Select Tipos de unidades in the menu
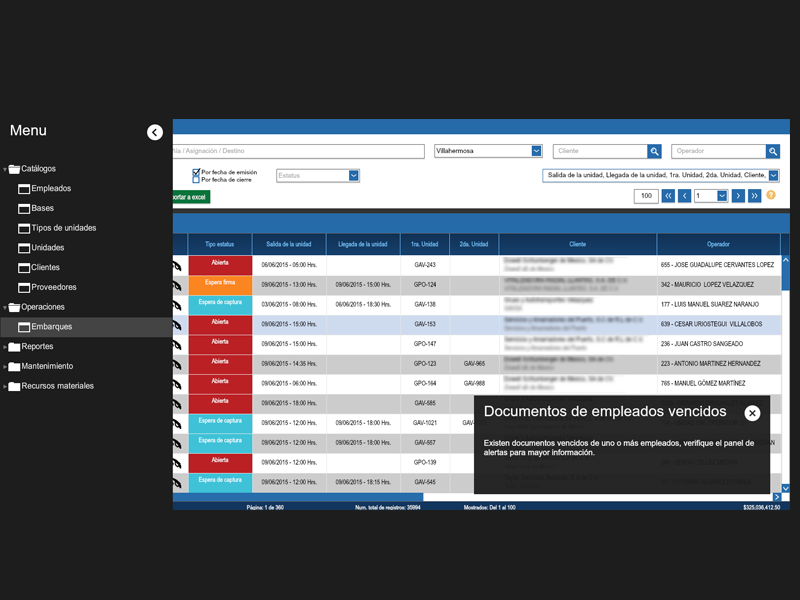This screenshot has height=600, width=800. click(63, 228)
